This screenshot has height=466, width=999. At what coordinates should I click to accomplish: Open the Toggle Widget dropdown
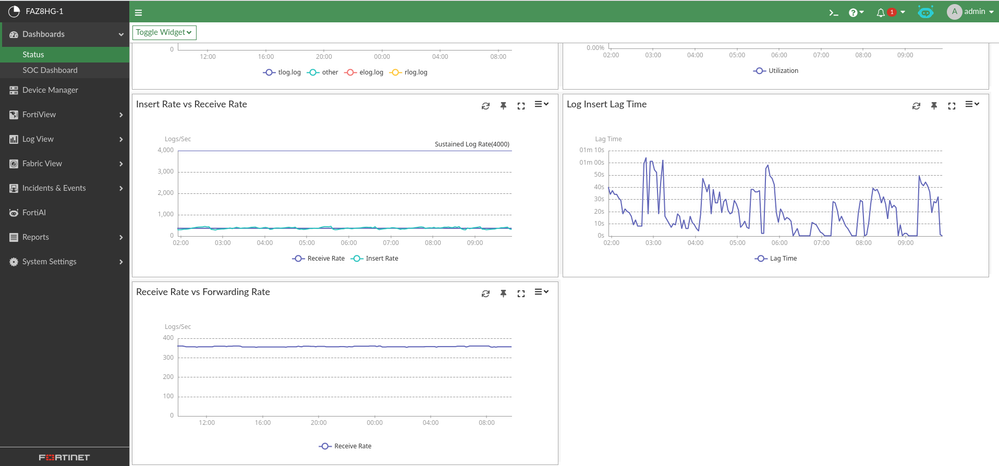point(165,32)
